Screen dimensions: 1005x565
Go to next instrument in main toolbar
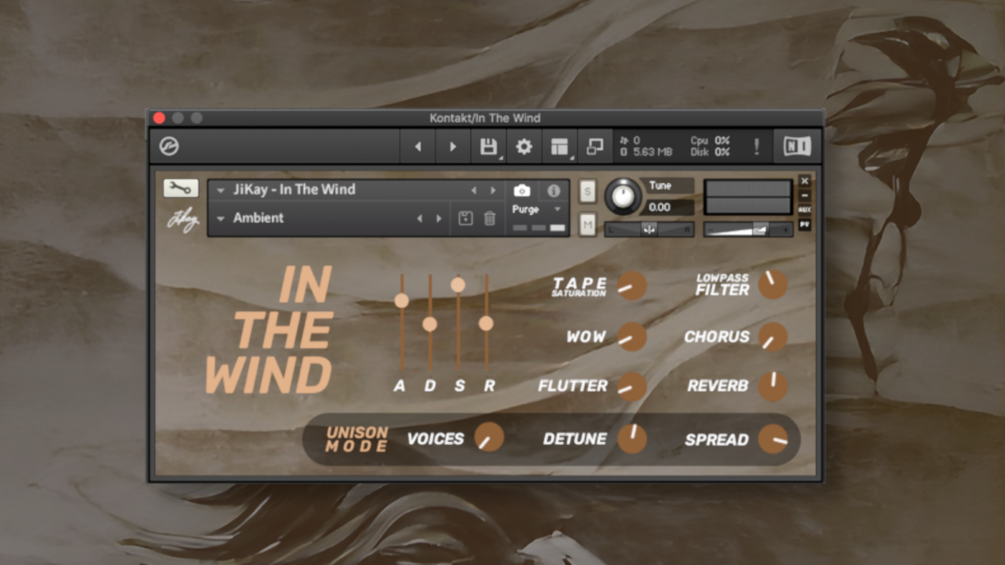[x=453, y=147]
